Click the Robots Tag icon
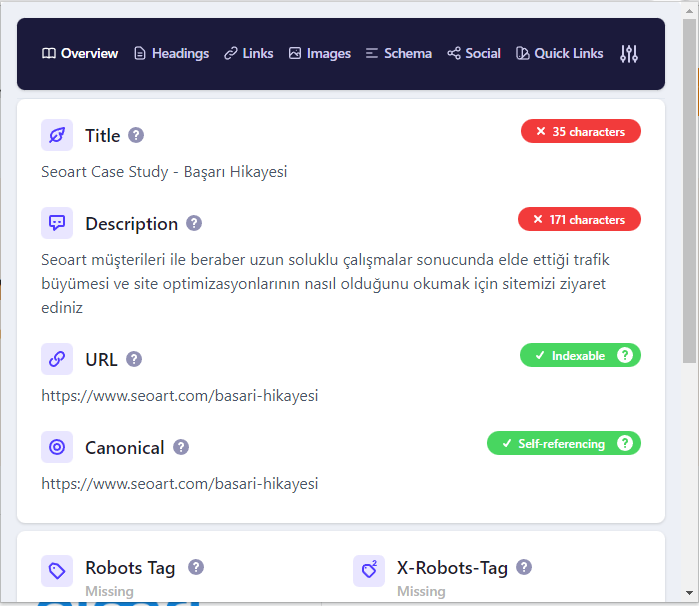This screenshot has width=699, height=606. (57, 571)
